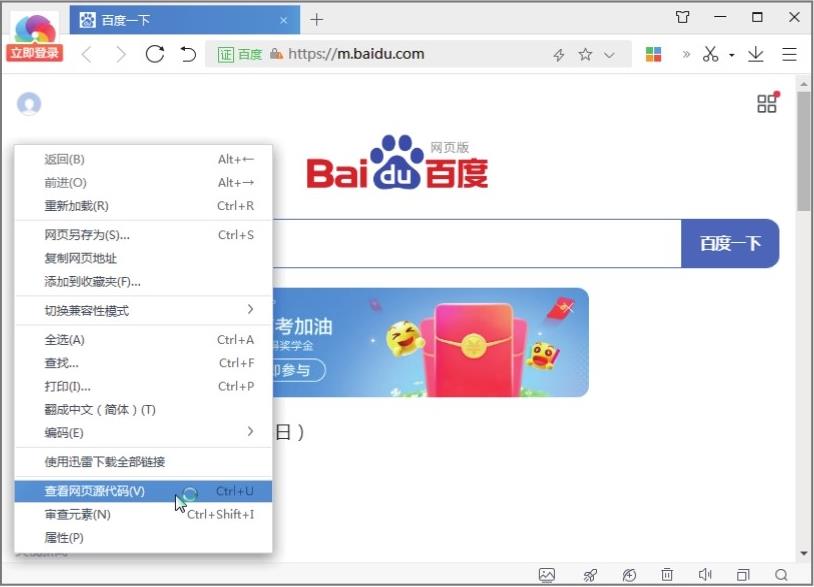Choose 返回(B) from the context menu
814x587 pixels.
point(143,159)
